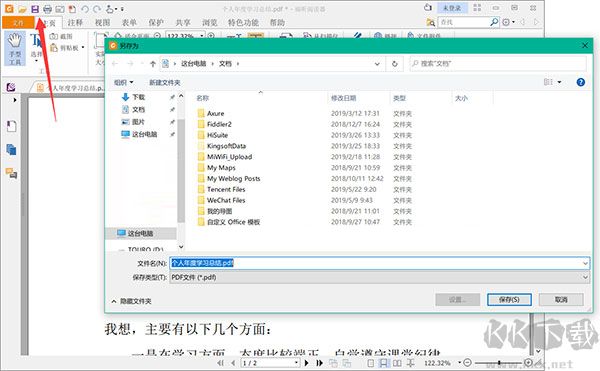Click the refresh button in Save As dialog

tap(395, 64)
